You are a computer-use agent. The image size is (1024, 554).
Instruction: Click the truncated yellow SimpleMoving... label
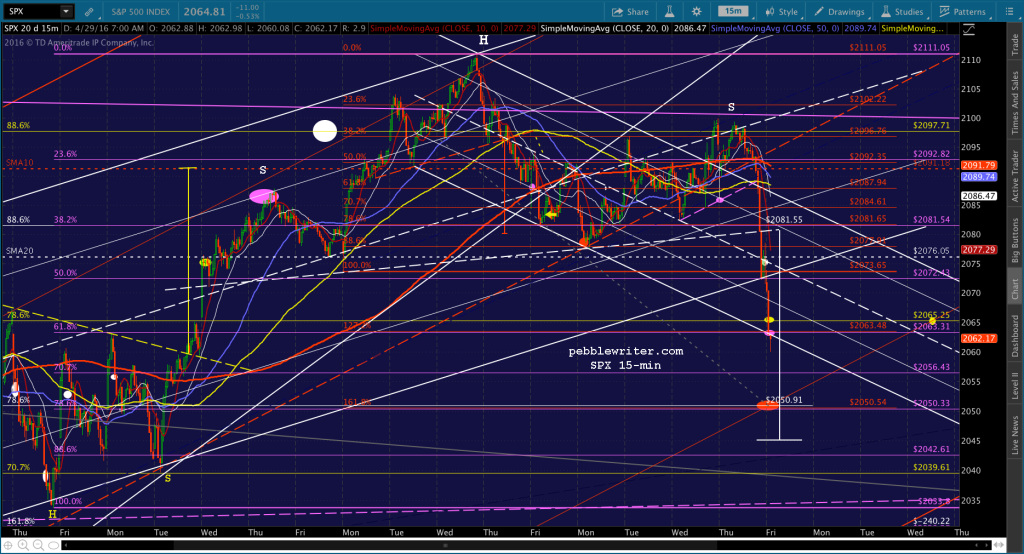pyautogui.click(x=912, y=29)
